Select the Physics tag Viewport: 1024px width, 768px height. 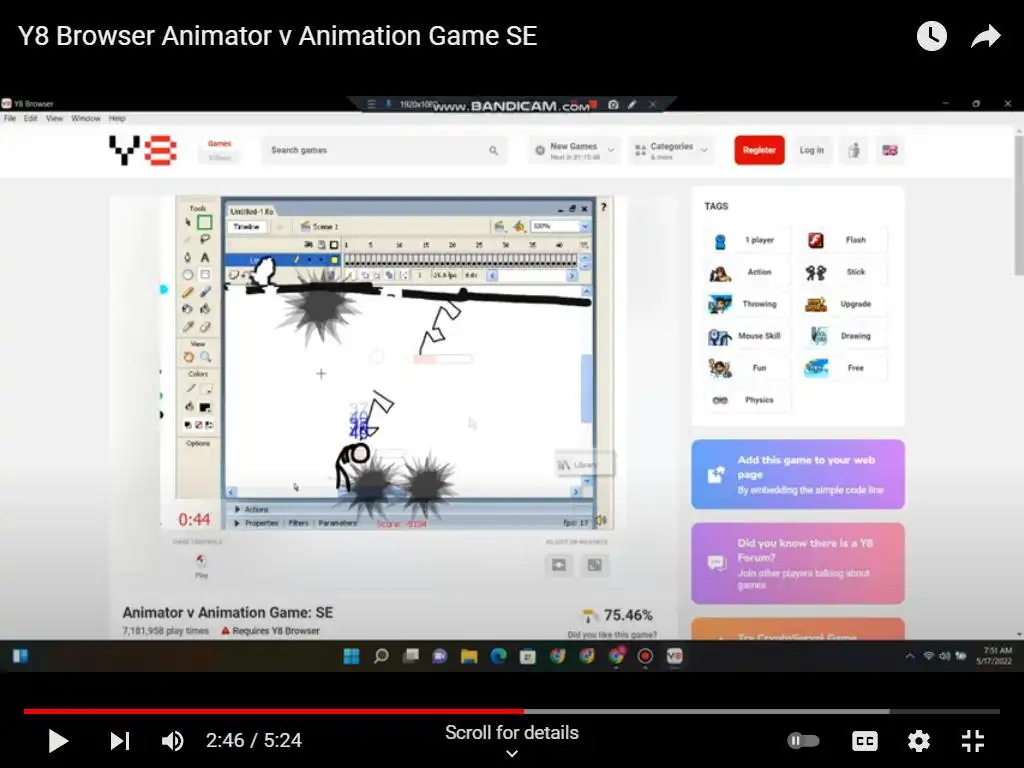[x=747, y=400]
